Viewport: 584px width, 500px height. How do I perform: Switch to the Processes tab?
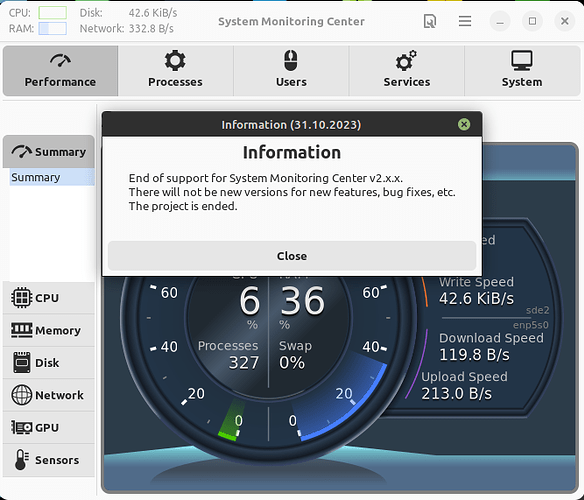(x=175, y=71)
